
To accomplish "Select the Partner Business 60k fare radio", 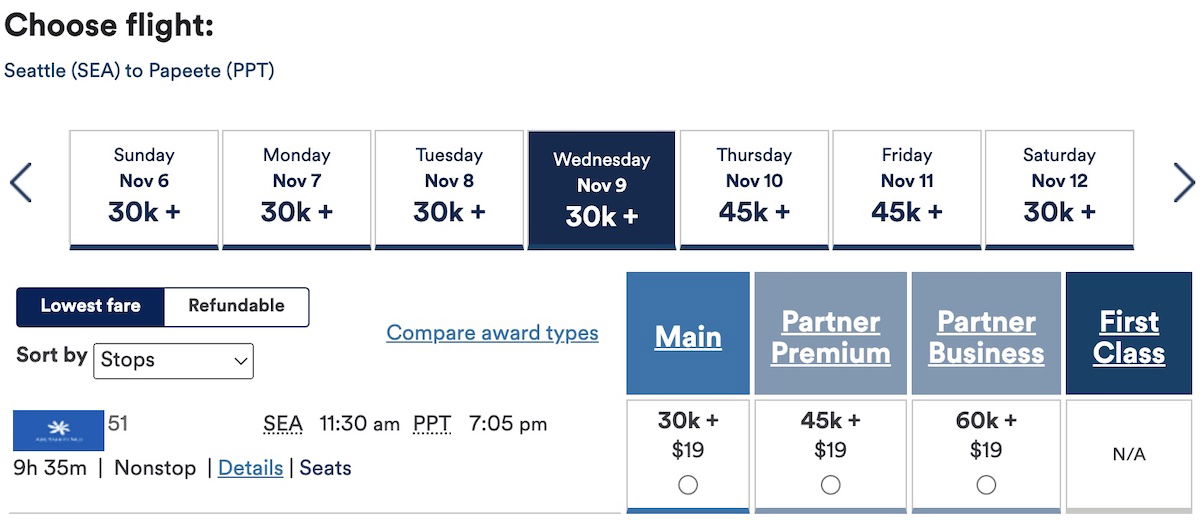I will point(986,485).
